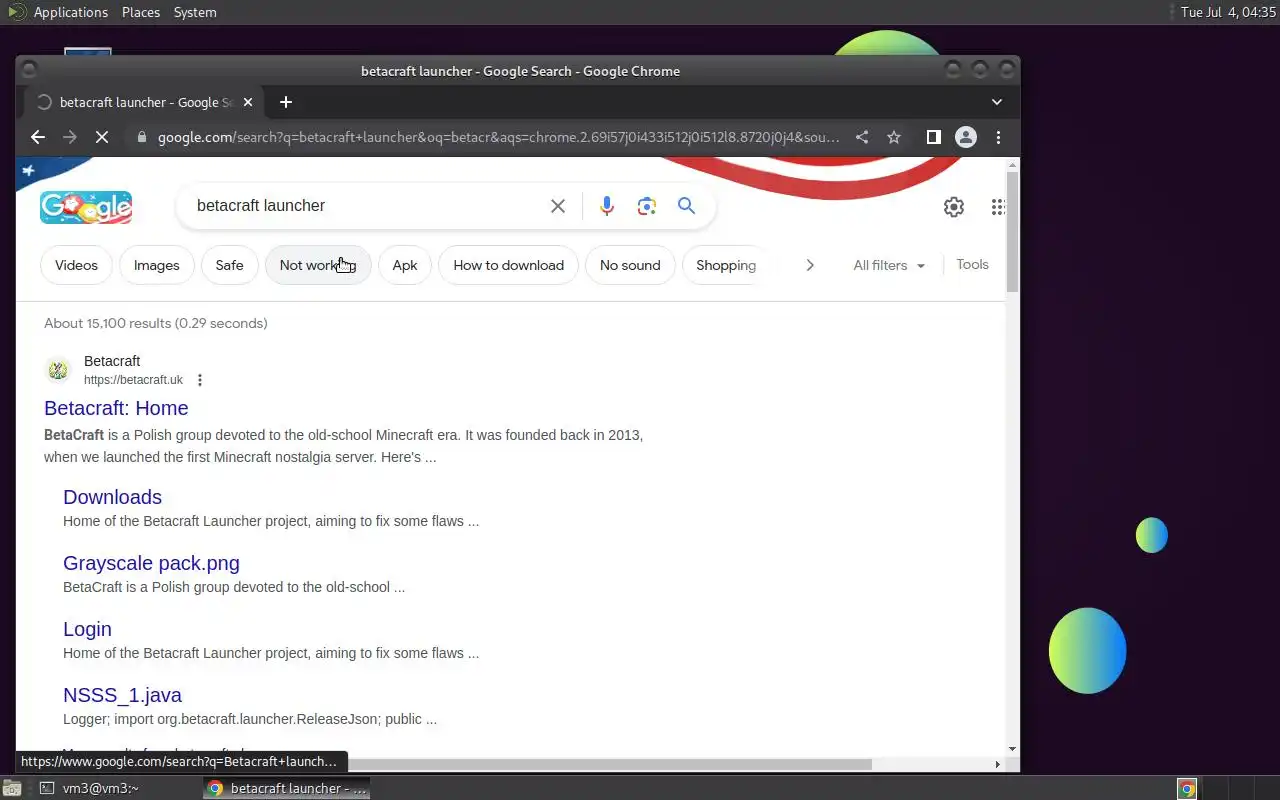Open Google quick settings gear
Viewport: 1280px width, 800px height.
click(954, 207)
